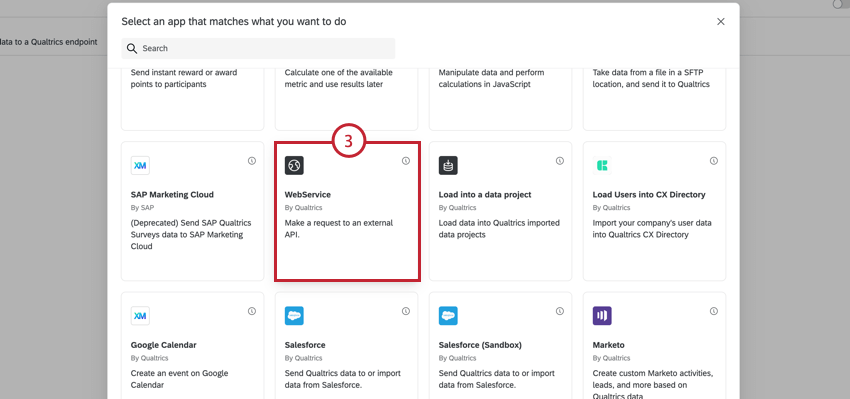Click the SAP Marketing Cloud XM logo icon
Screen dimensions: 850x399
pos(140,165)
